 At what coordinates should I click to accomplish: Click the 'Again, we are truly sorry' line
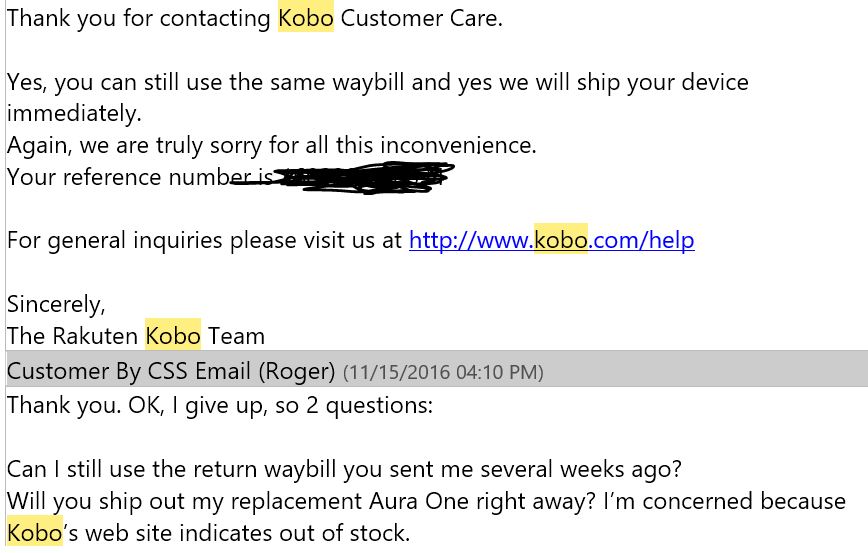[x=271, y=145]
